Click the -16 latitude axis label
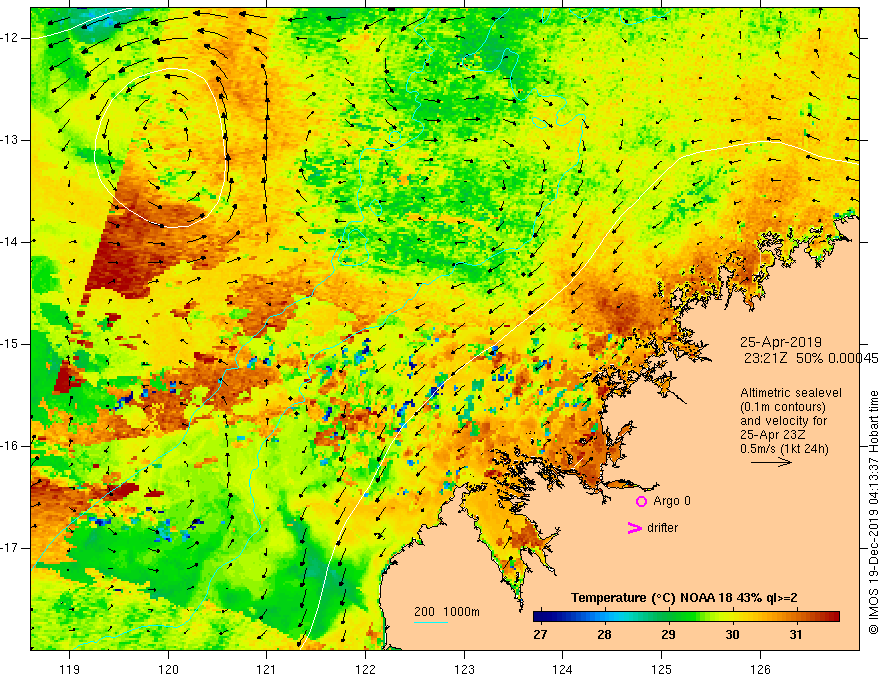 [x=10, y=446]
